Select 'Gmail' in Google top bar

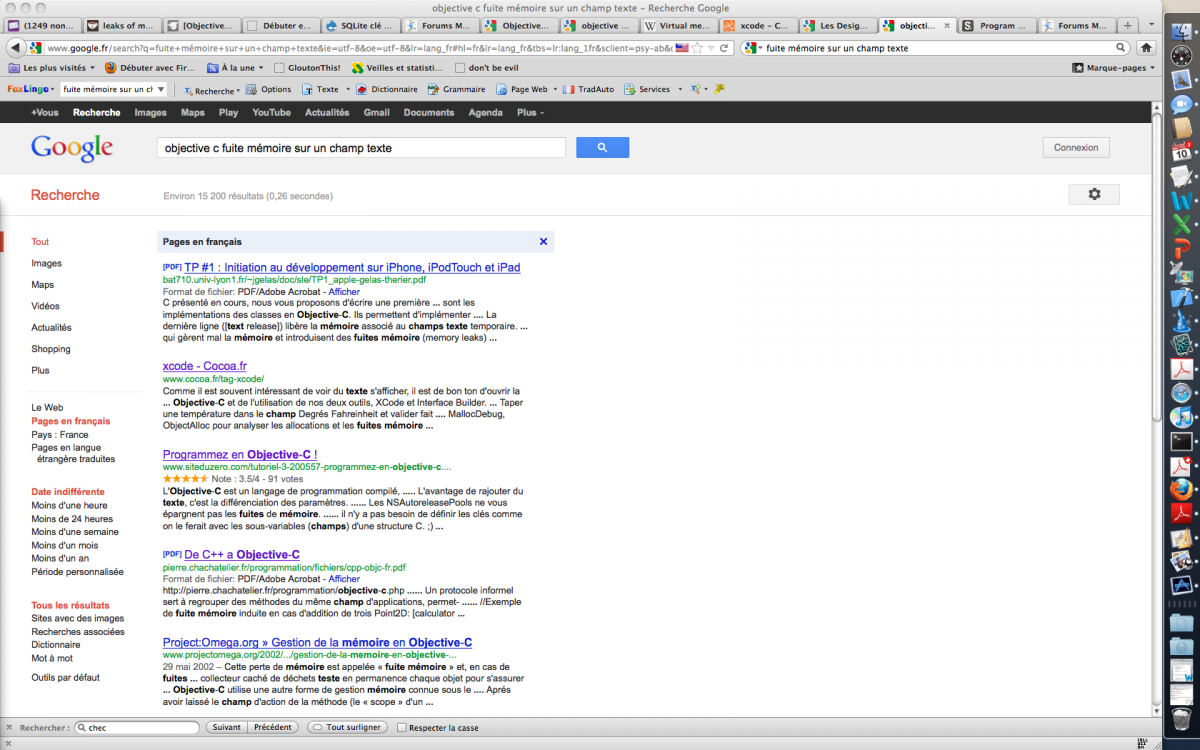point(376,113)
